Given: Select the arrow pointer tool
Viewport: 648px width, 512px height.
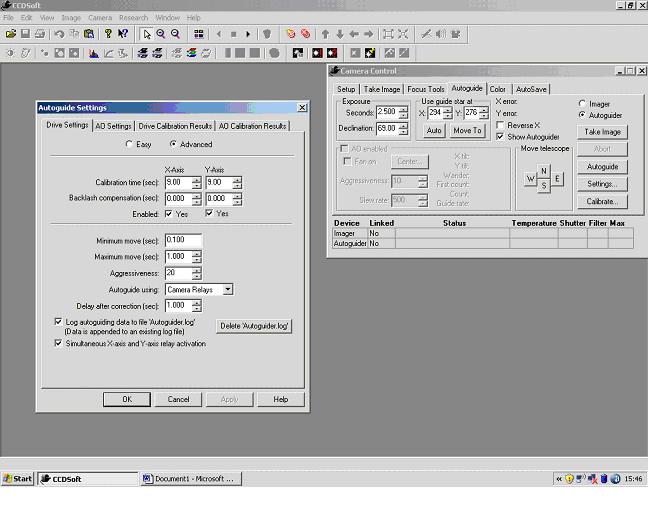Looking at the screenshot, I should click(x=146, y=34).
